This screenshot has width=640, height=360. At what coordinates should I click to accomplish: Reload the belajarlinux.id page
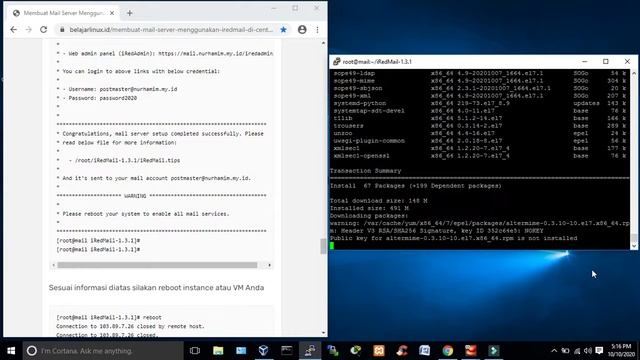pyautogui.click(x=44, y=29)
